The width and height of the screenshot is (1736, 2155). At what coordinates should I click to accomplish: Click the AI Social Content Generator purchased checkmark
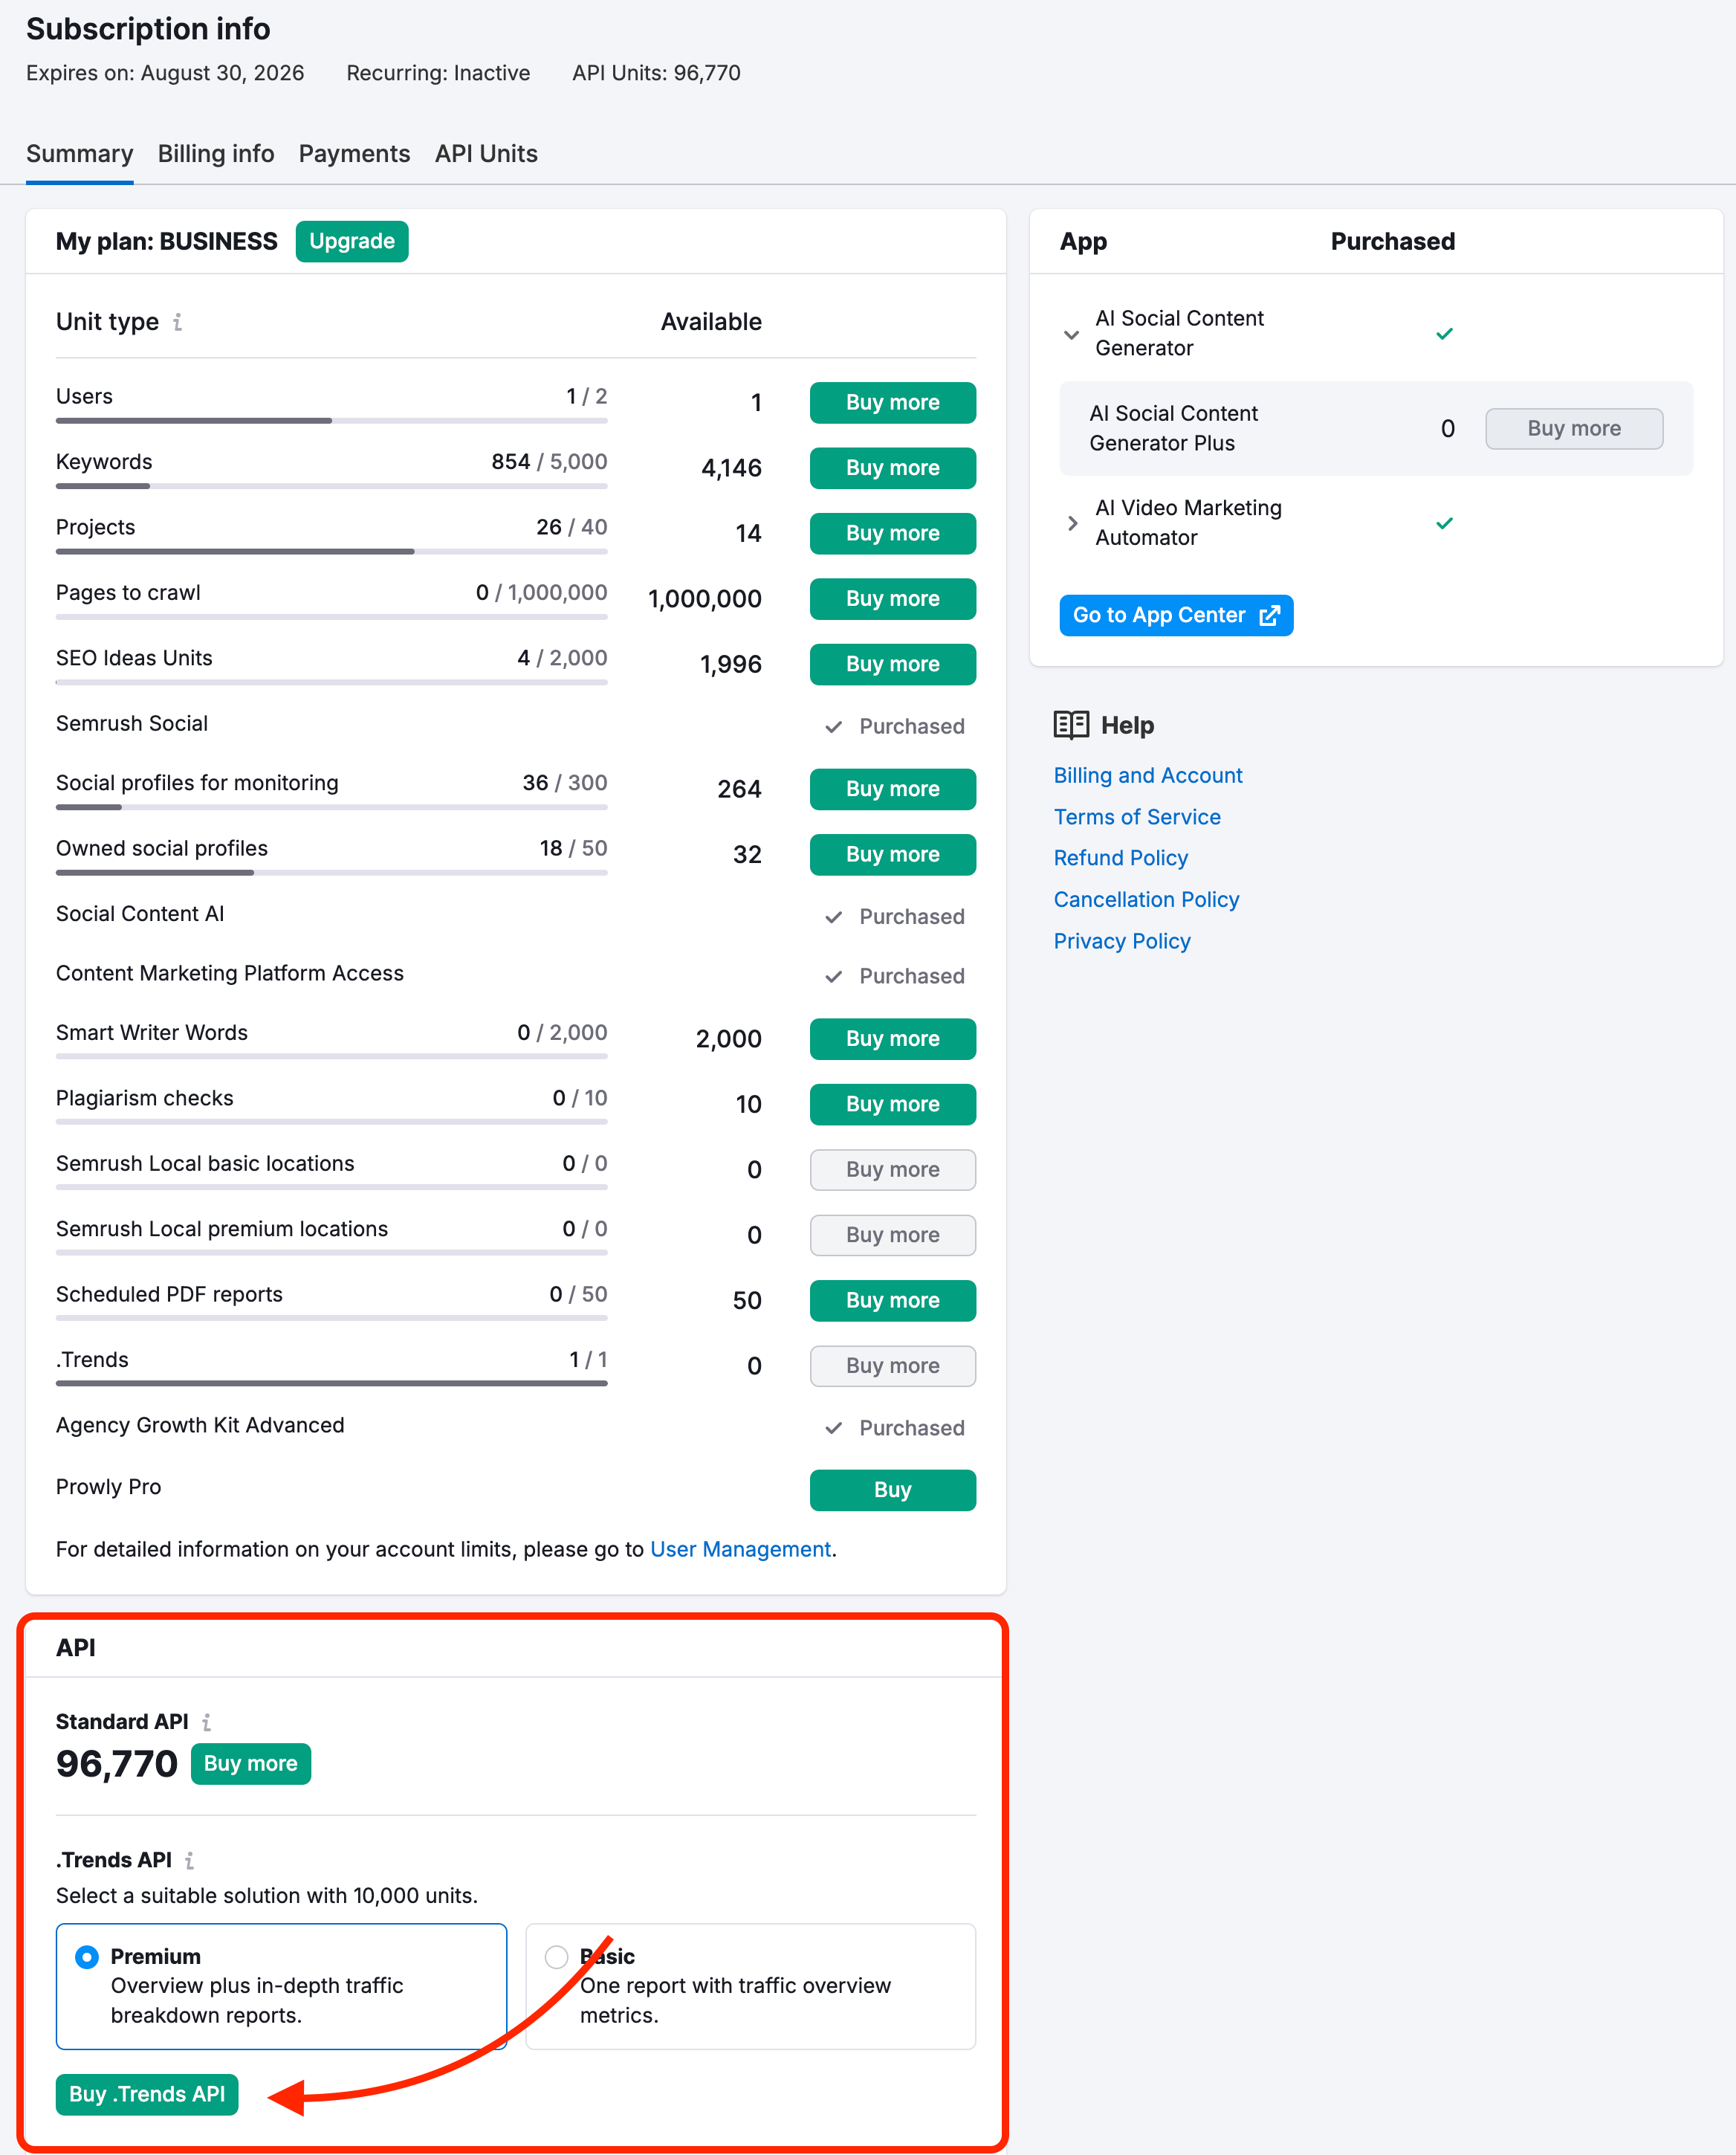point(1444,333)
